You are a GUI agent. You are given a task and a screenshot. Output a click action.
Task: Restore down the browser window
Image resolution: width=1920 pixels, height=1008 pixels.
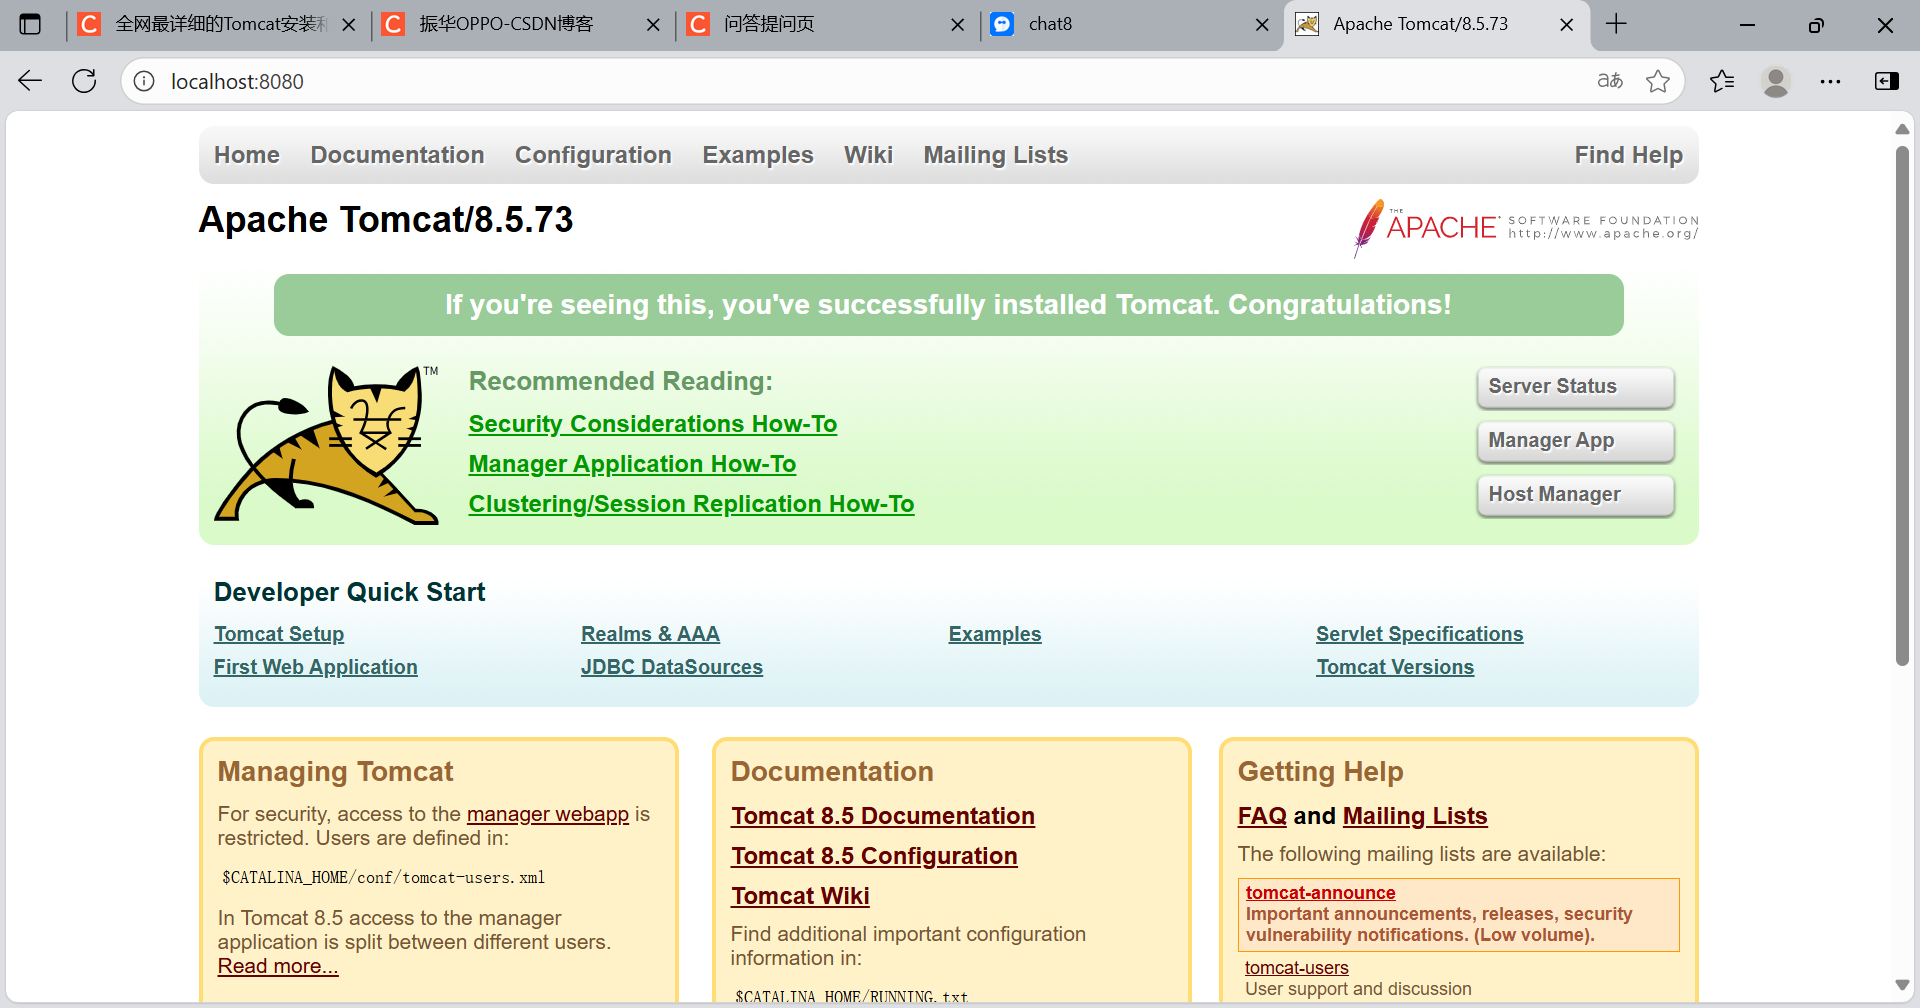pyautogui.click(x=1816, y=24)
